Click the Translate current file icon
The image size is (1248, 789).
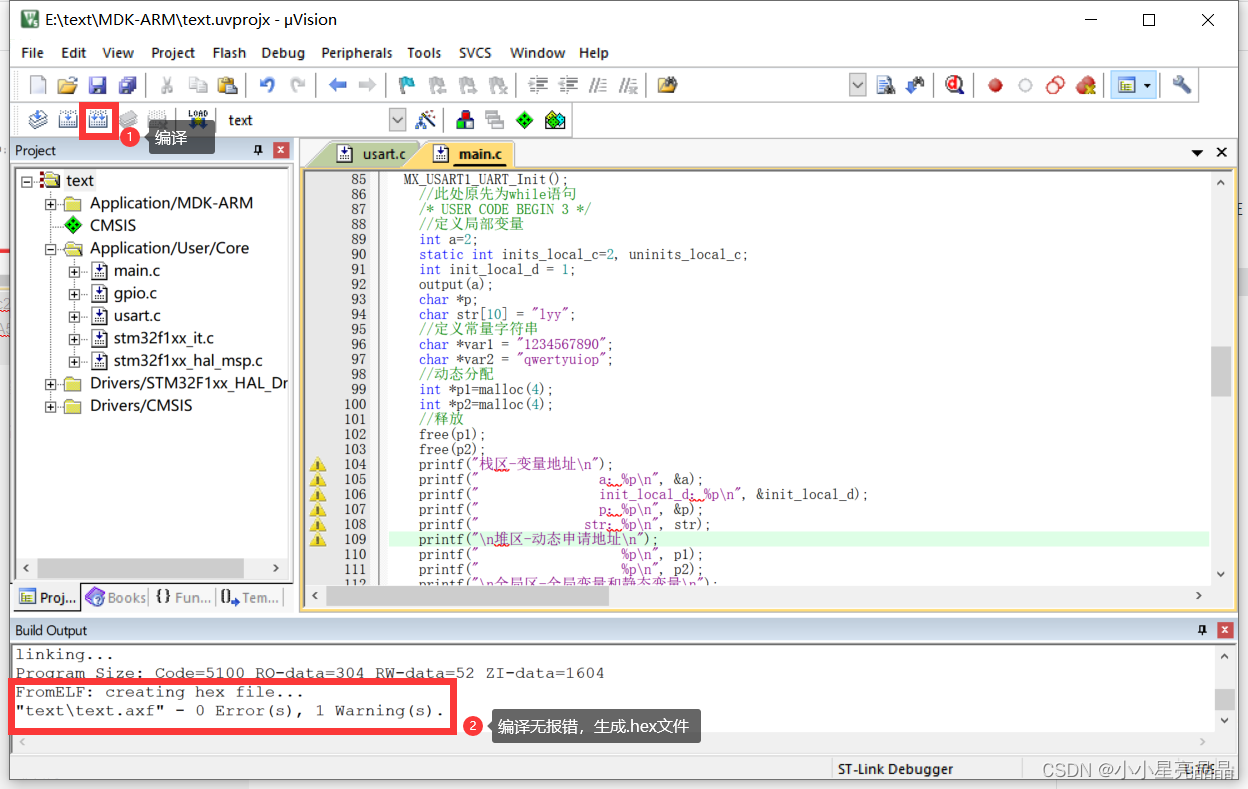38,120
